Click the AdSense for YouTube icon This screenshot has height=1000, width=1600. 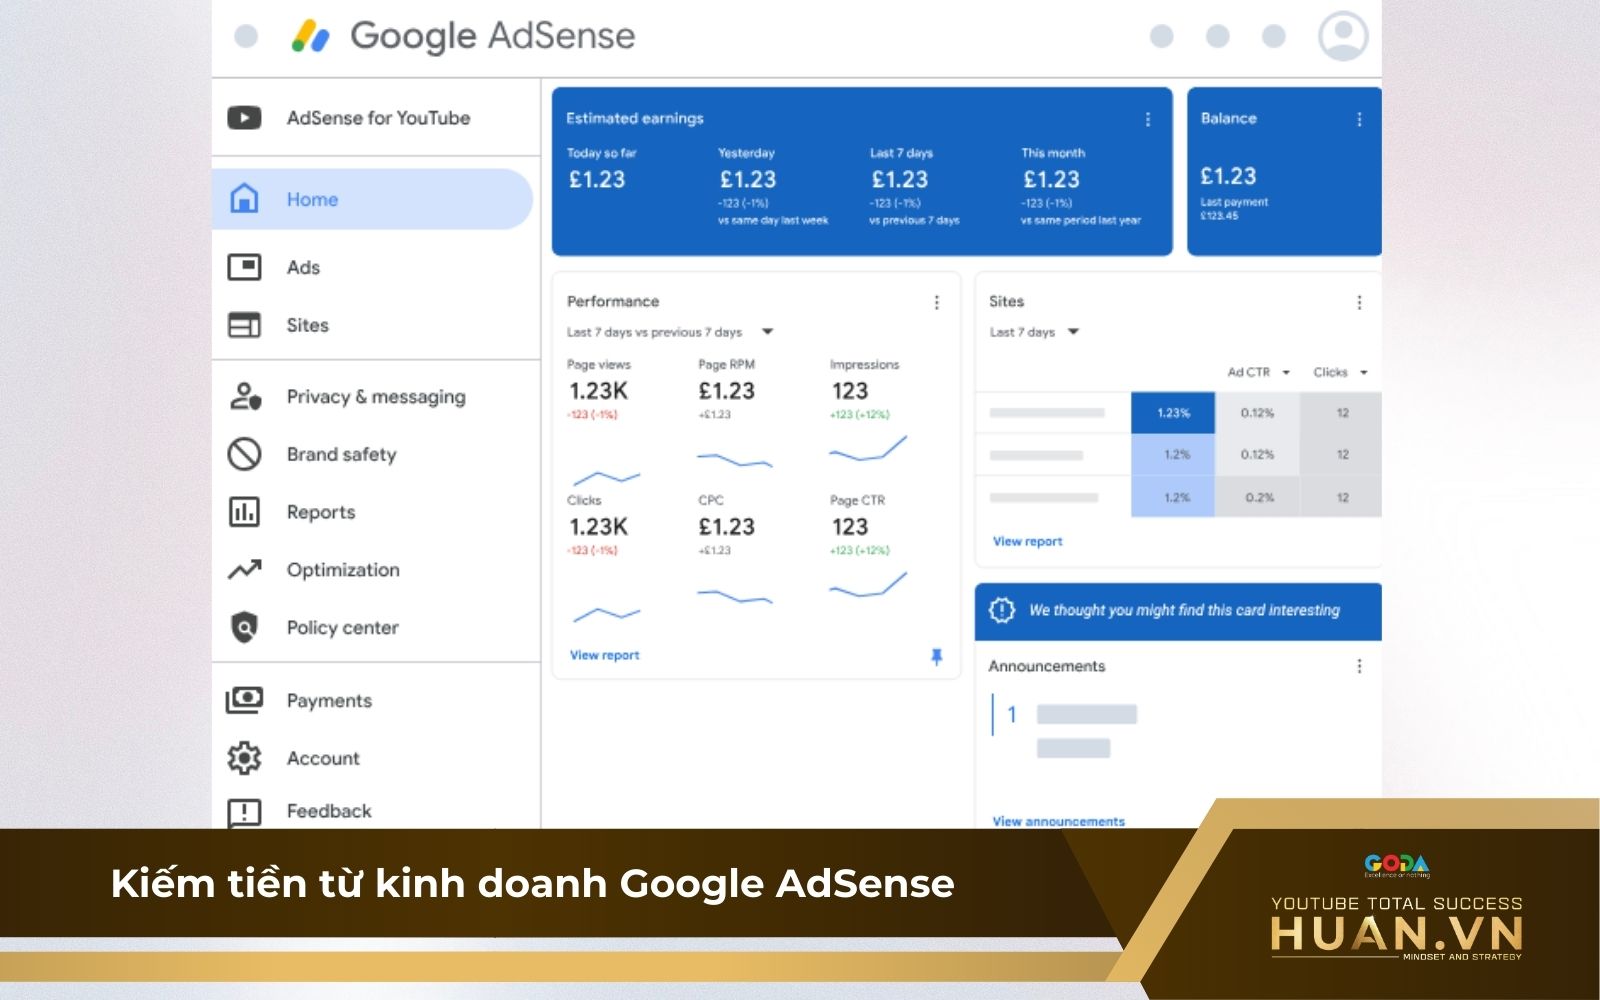[243, 117]
